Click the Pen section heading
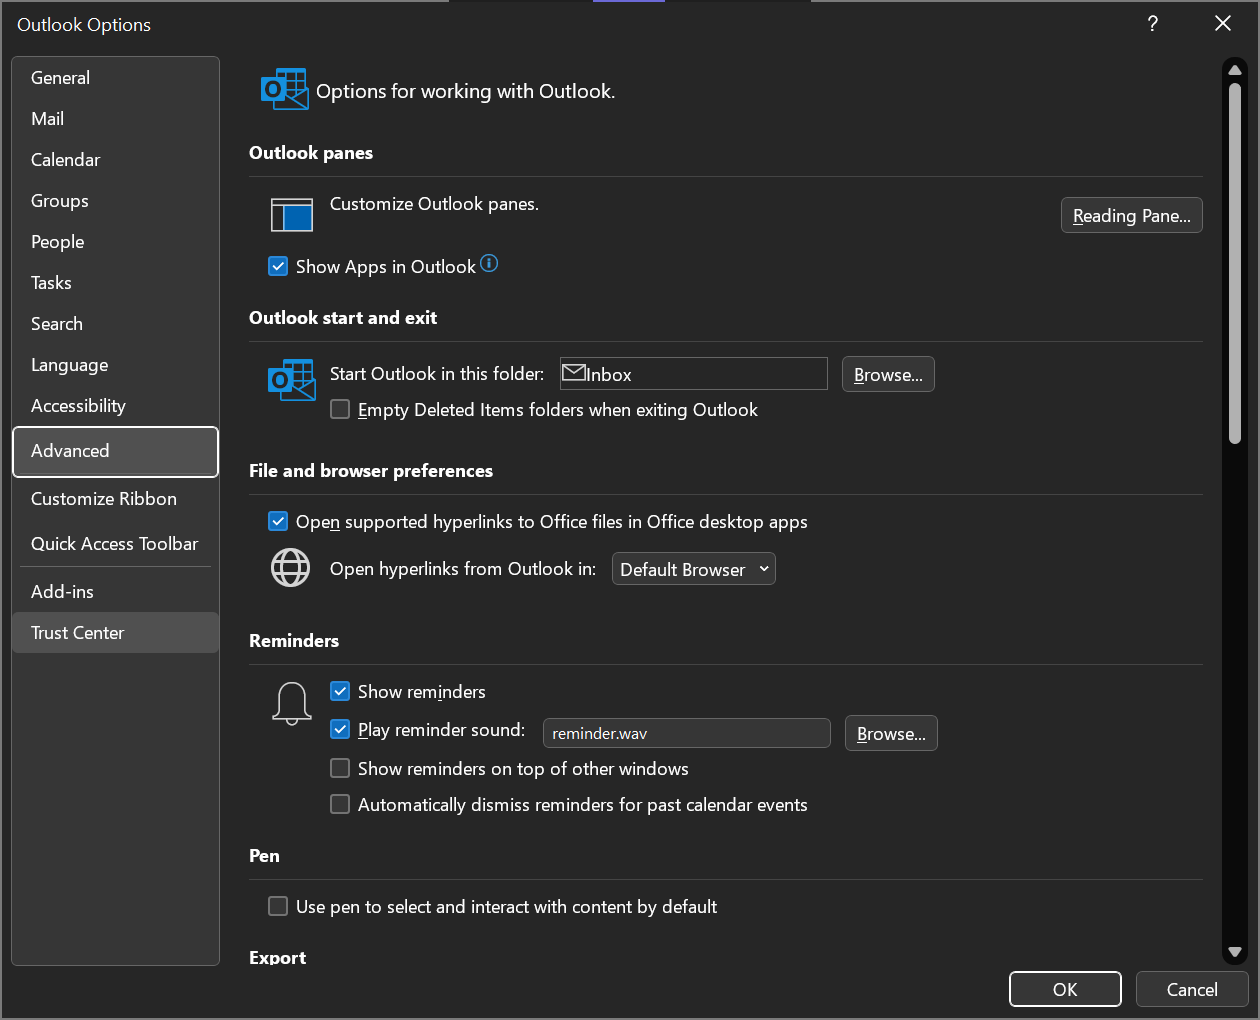Viewport: 1260px width, 1020px height. tap(264, 856)
